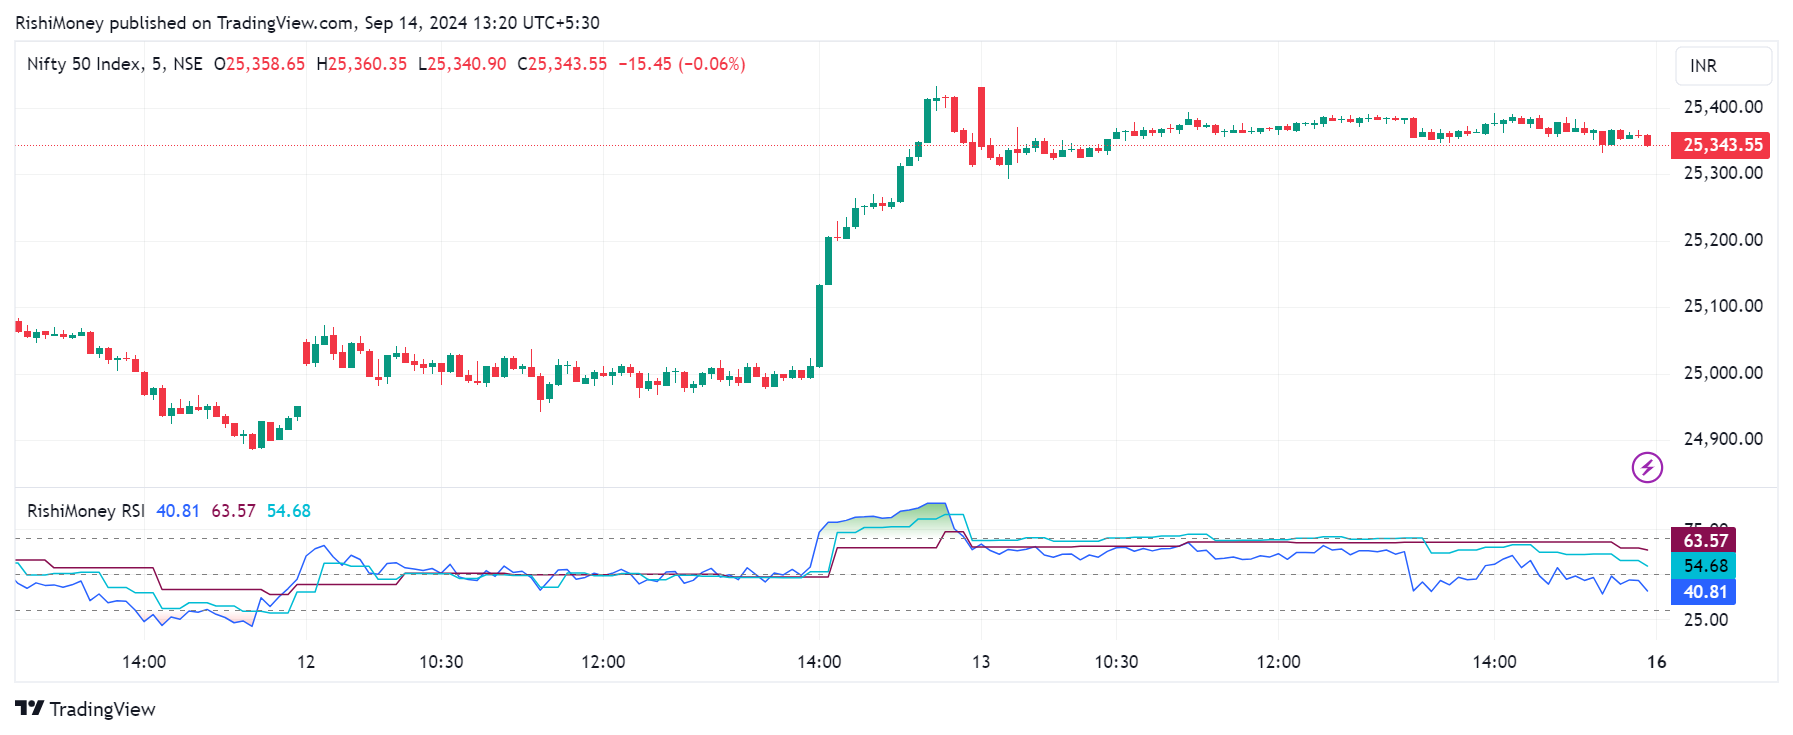
Task: Click the first 14:00 time axis label
Action: [x=144, y=662]
